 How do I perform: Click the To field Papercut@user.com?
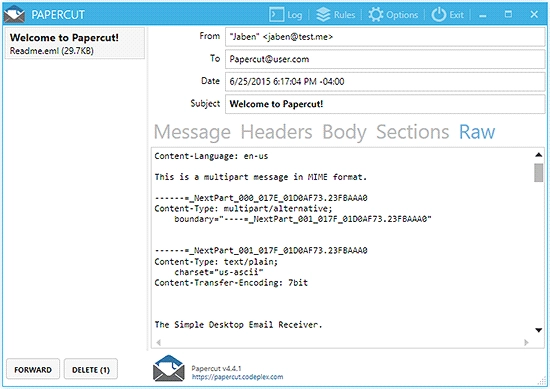tap(385, 59)
